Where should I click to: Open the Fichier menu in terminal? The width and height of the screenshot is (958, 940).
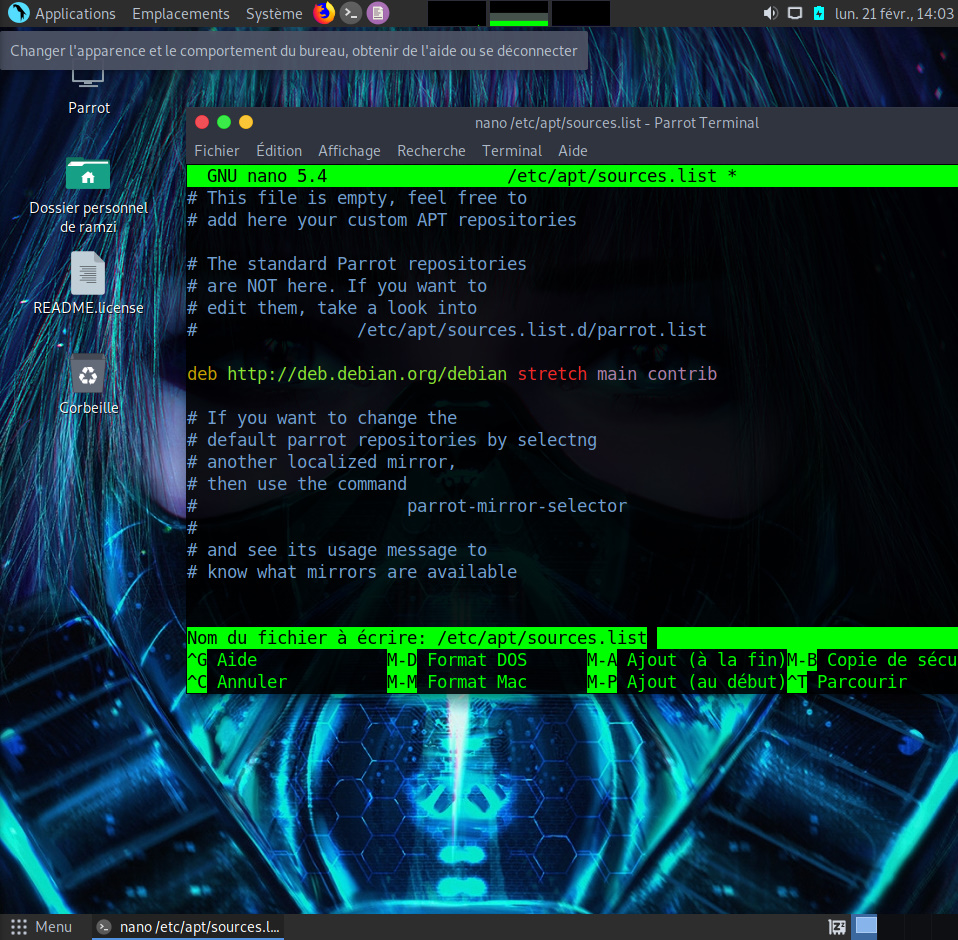click(x=217, y=151)
